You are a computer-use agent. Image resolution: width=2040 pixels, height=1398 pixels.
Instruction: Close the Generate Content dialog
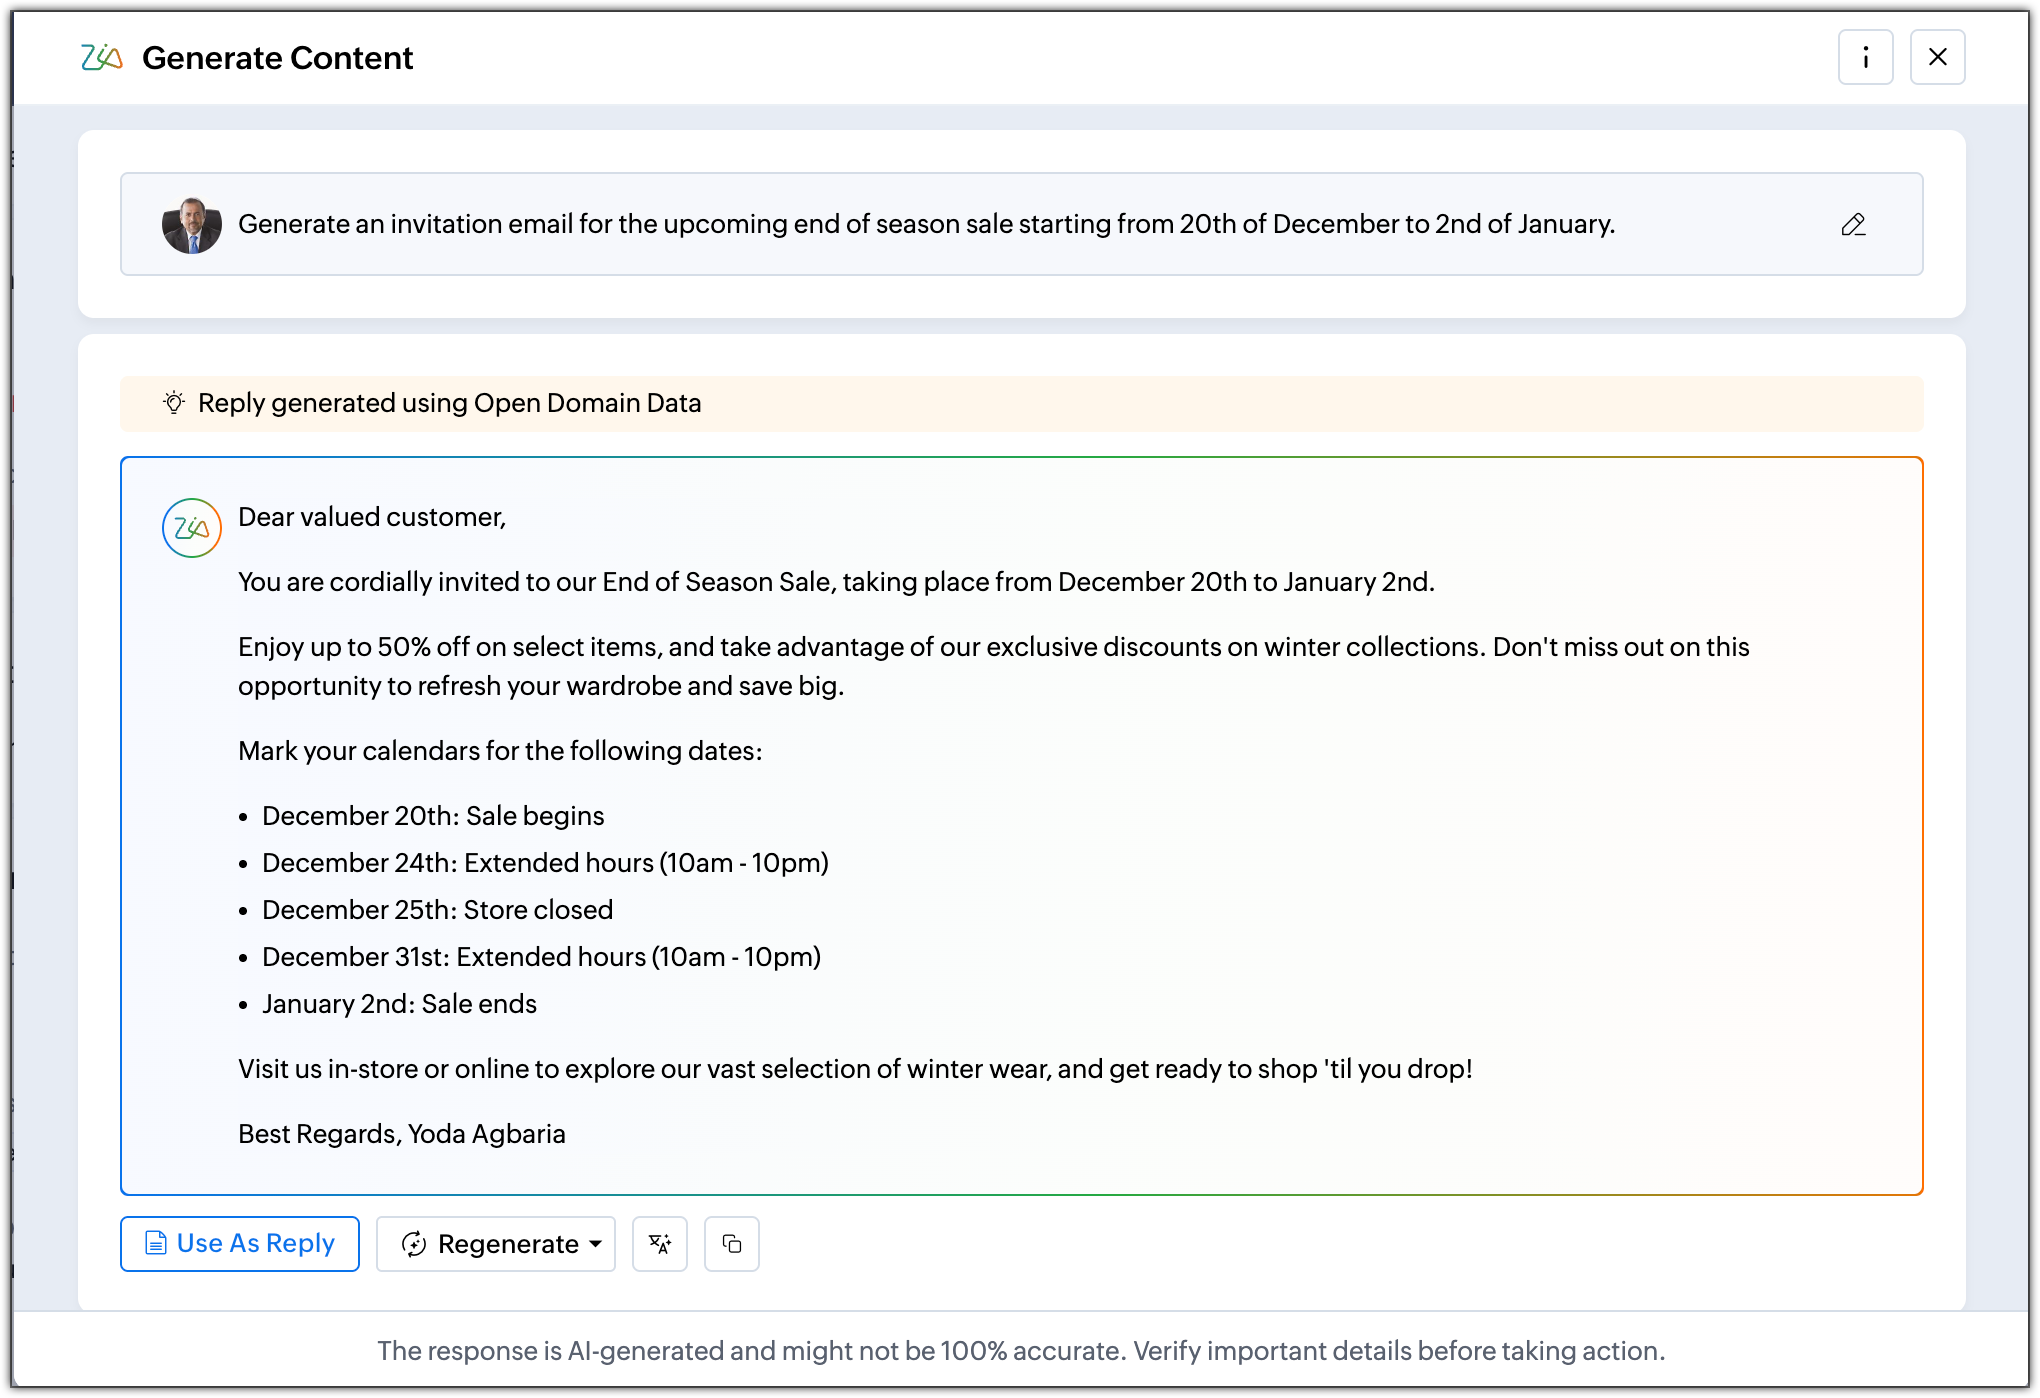(1937, 57)
